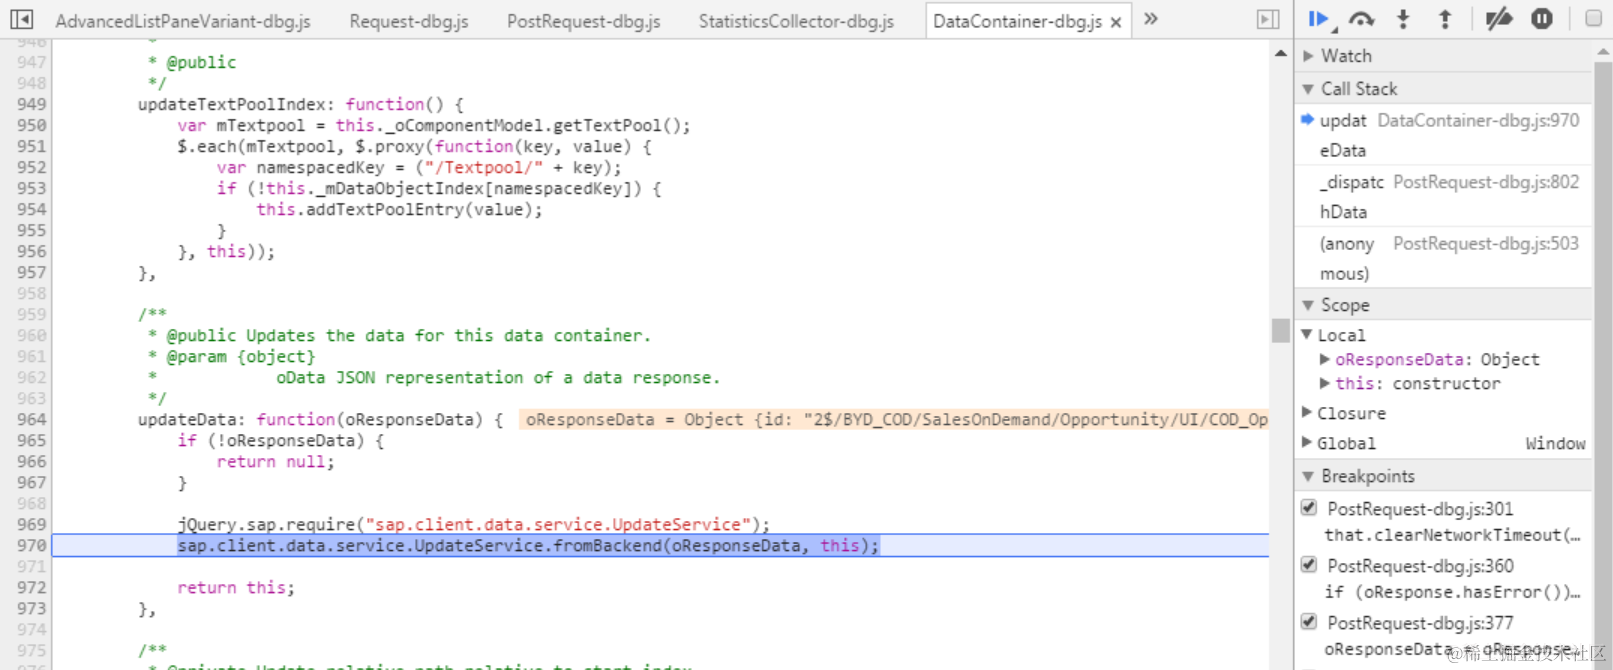Collapse the debugger sidebar icon
This screenshot has height=670, width=1613.
point(1268,19)
